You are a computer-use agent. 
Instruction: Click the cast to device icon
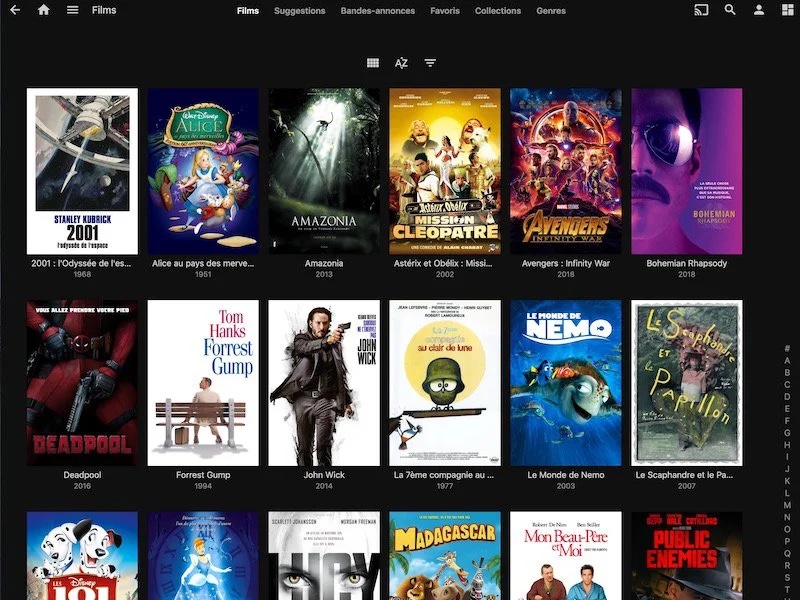[x=701, y=10]
